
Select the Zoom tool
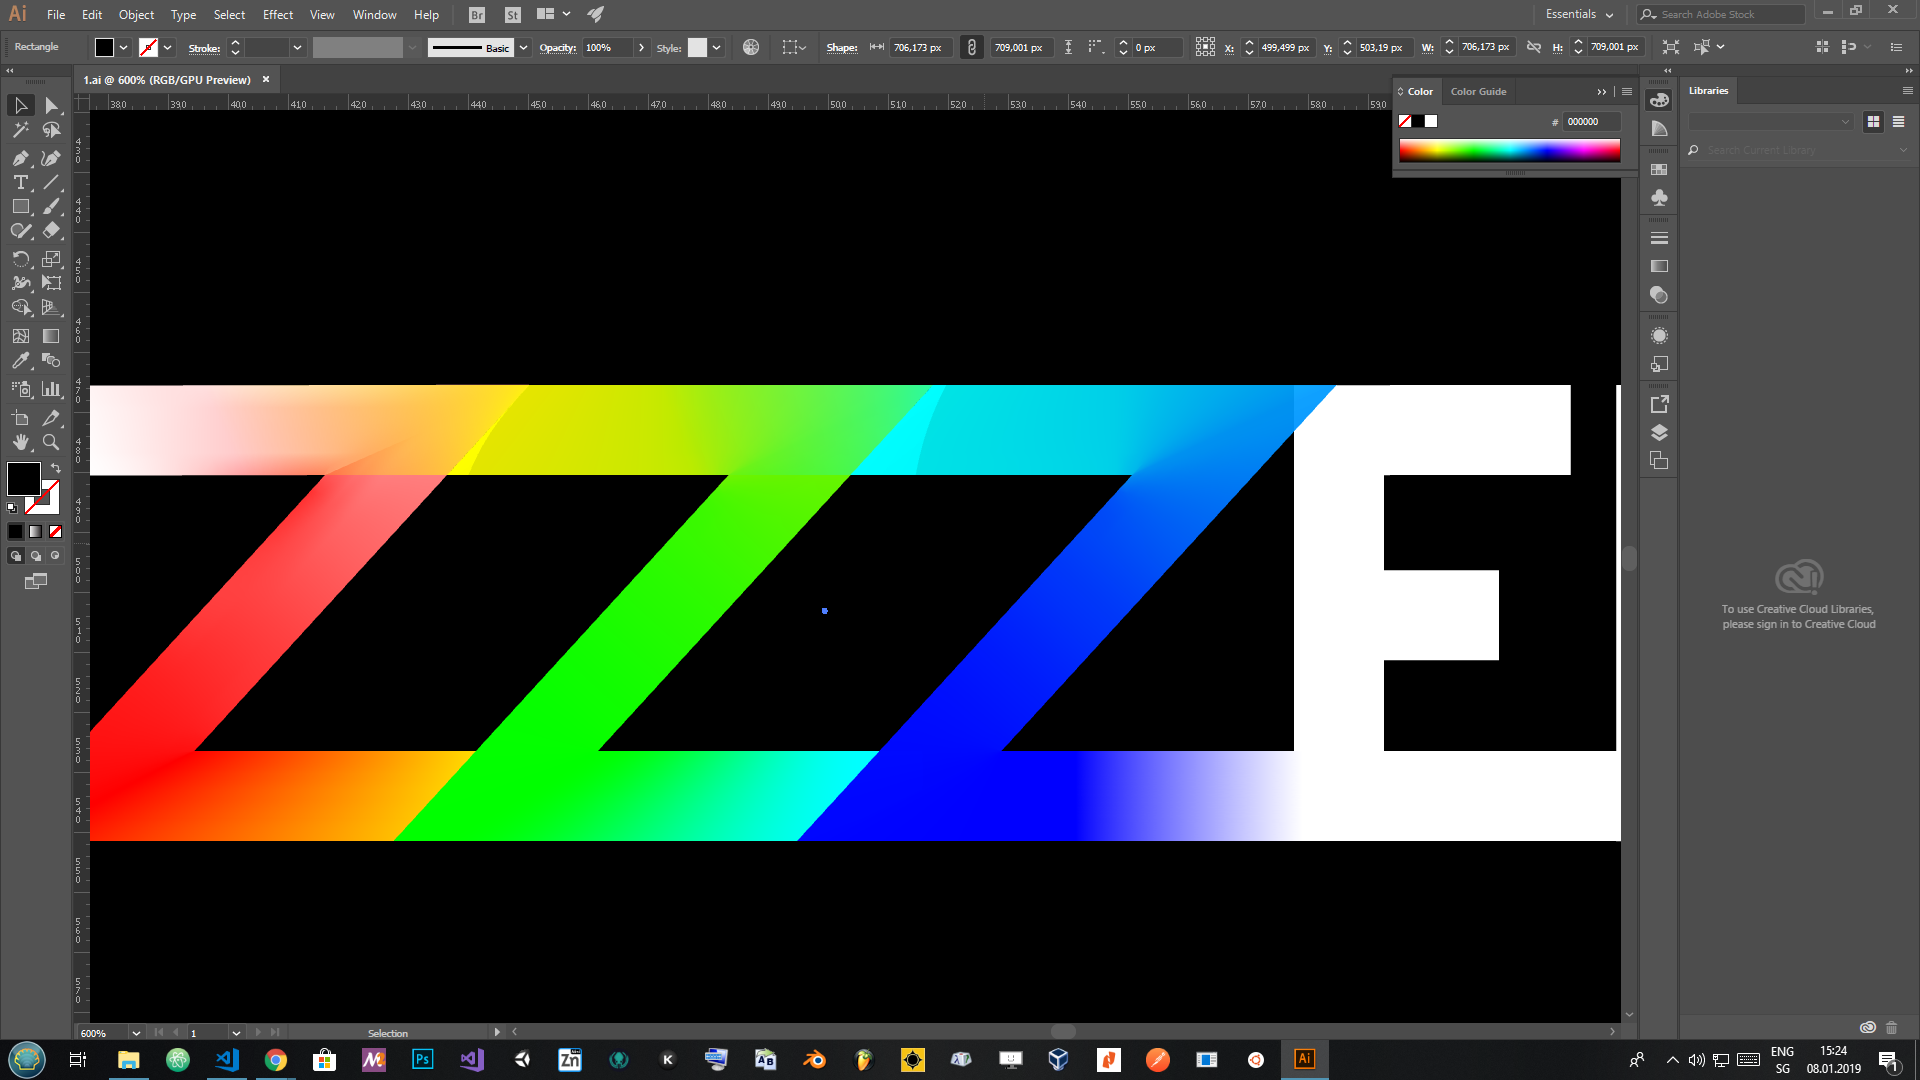point(51,442)
